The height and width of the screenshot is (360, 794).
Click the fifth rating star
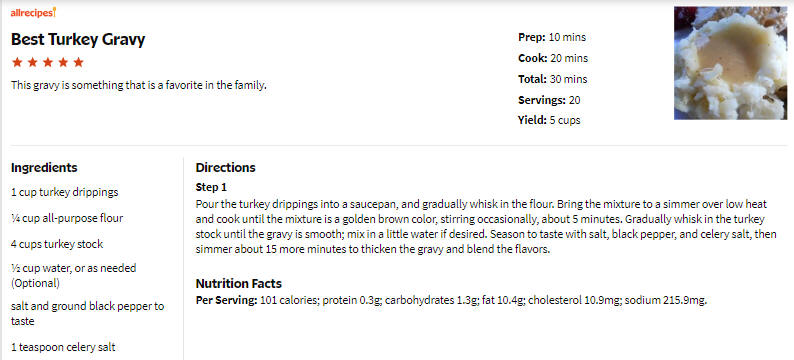(78, 62)
